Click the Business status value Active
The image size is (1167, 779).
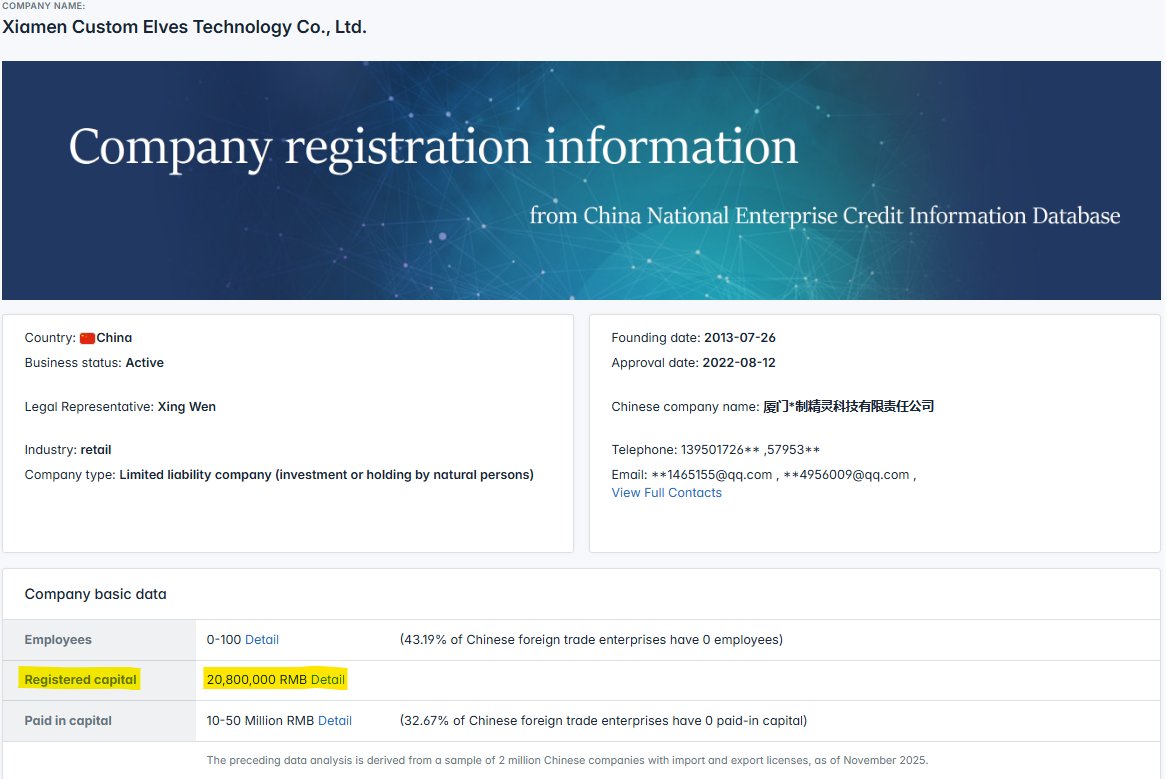click(x=144, y=363)
